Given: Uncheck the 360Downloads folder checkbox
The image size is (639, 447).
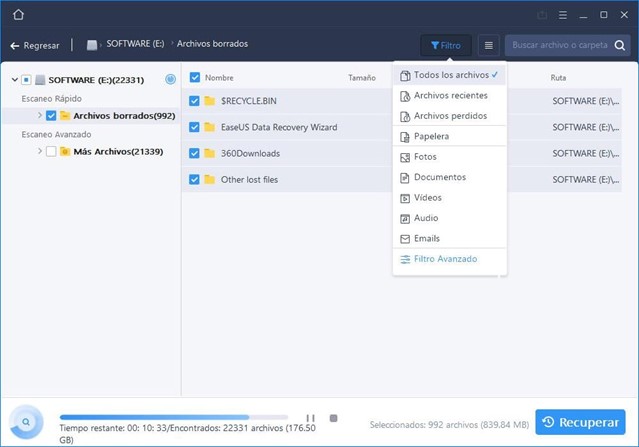Looking at the screenshot, I should [x=195, y=153].
